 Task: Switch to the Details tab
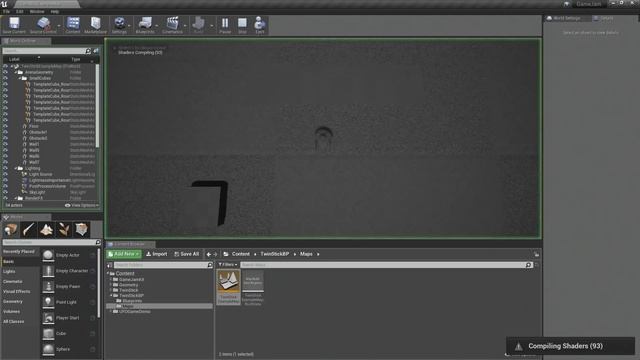point(607,18)
